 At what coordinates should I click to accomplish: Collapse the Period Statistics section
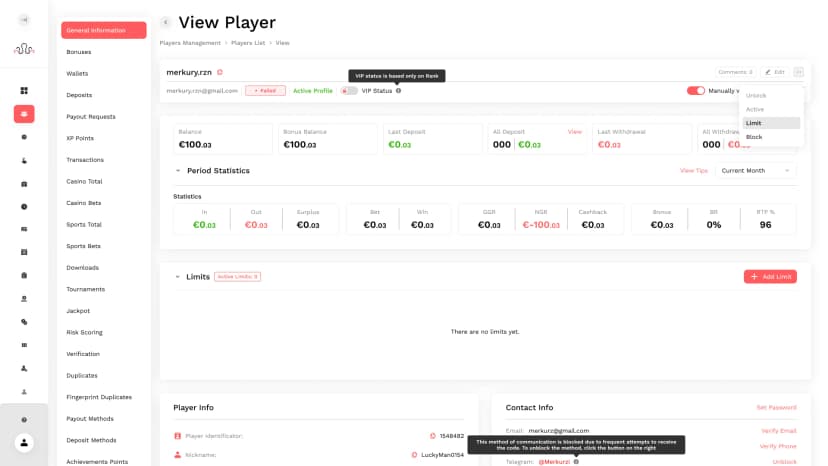tap(178, 171)
